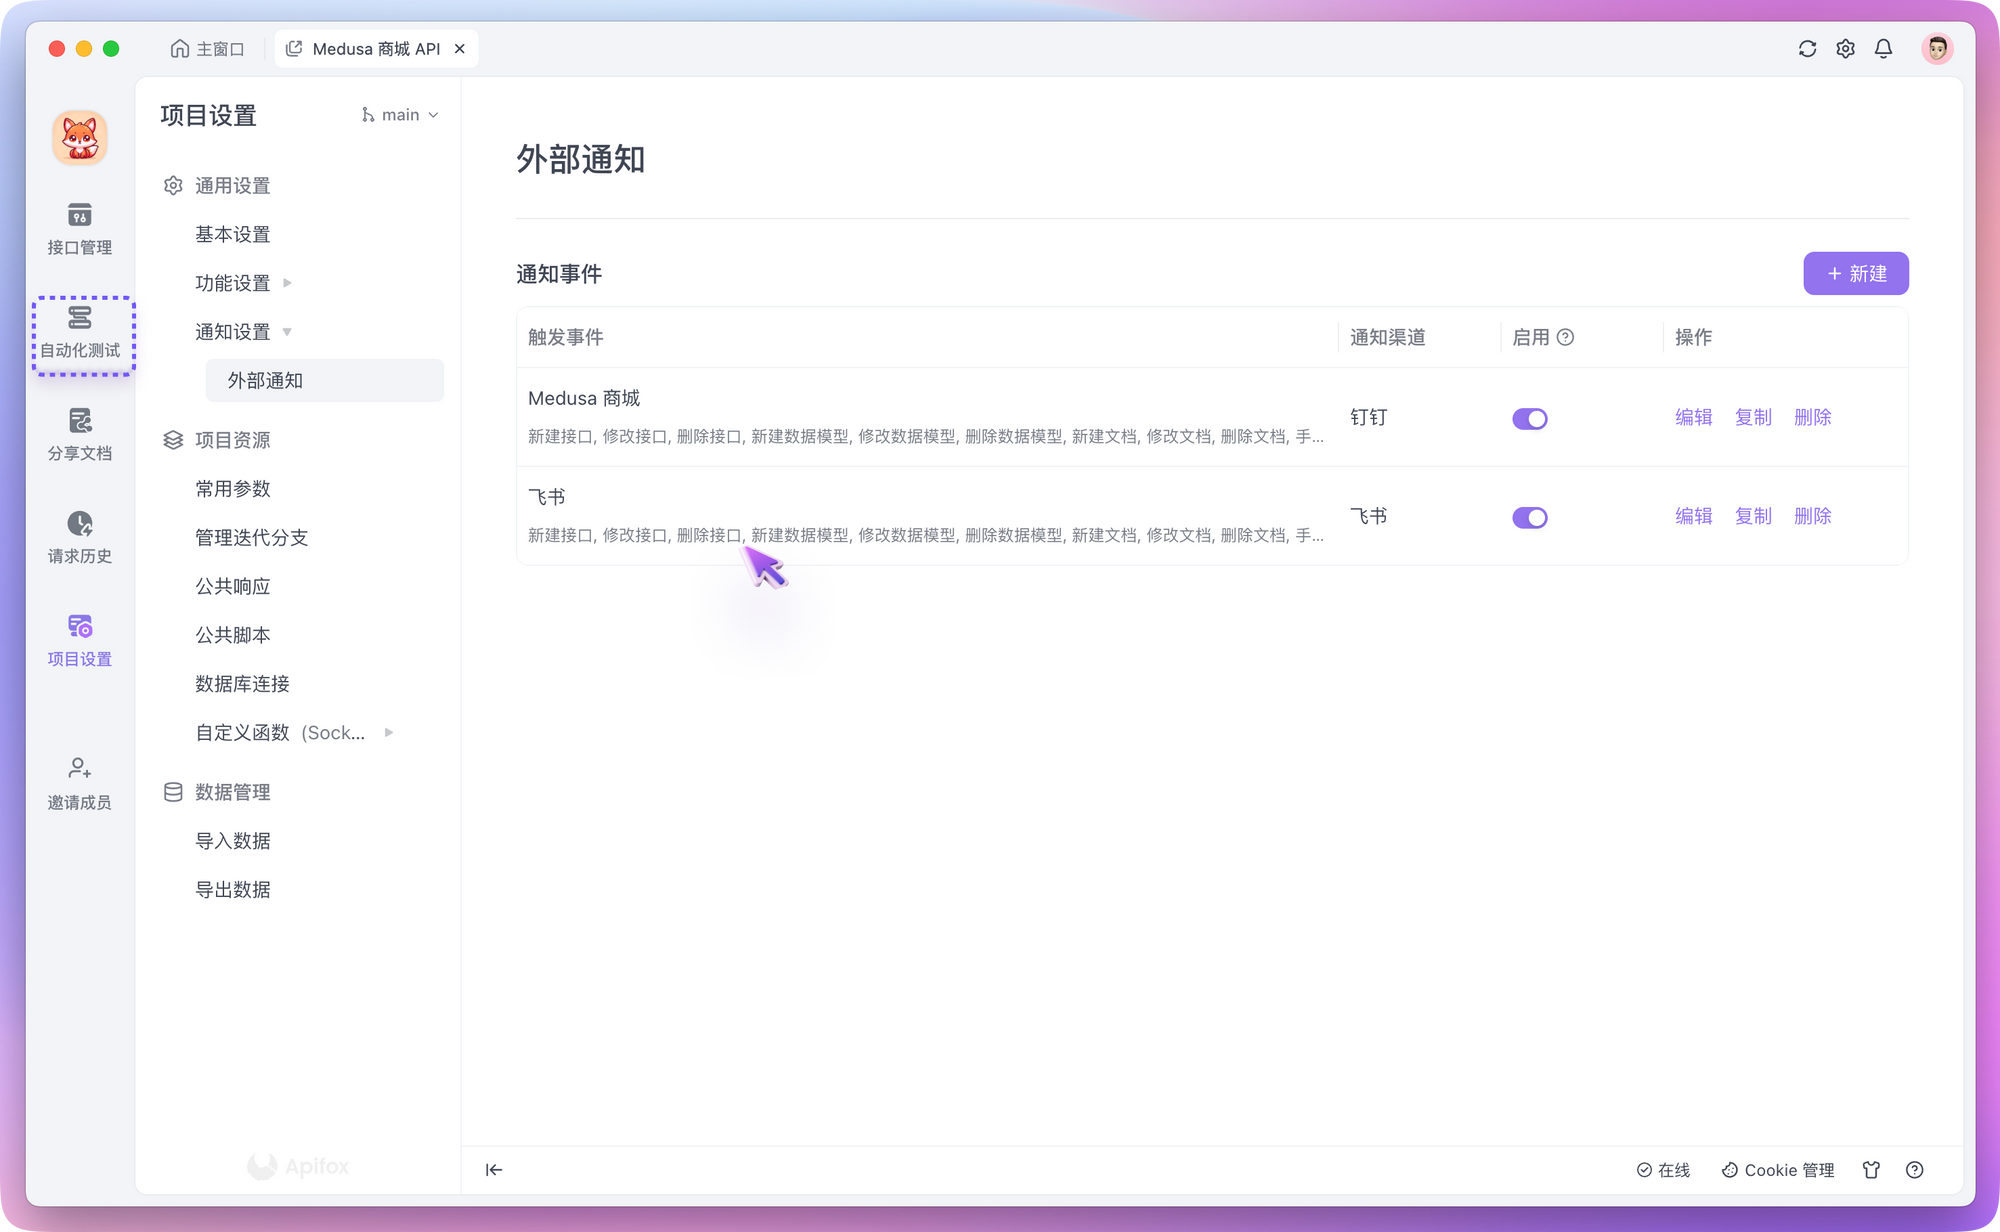Open the user profile avatar
Viewport: 2000px width, 1232px height.
(1937, 49)
